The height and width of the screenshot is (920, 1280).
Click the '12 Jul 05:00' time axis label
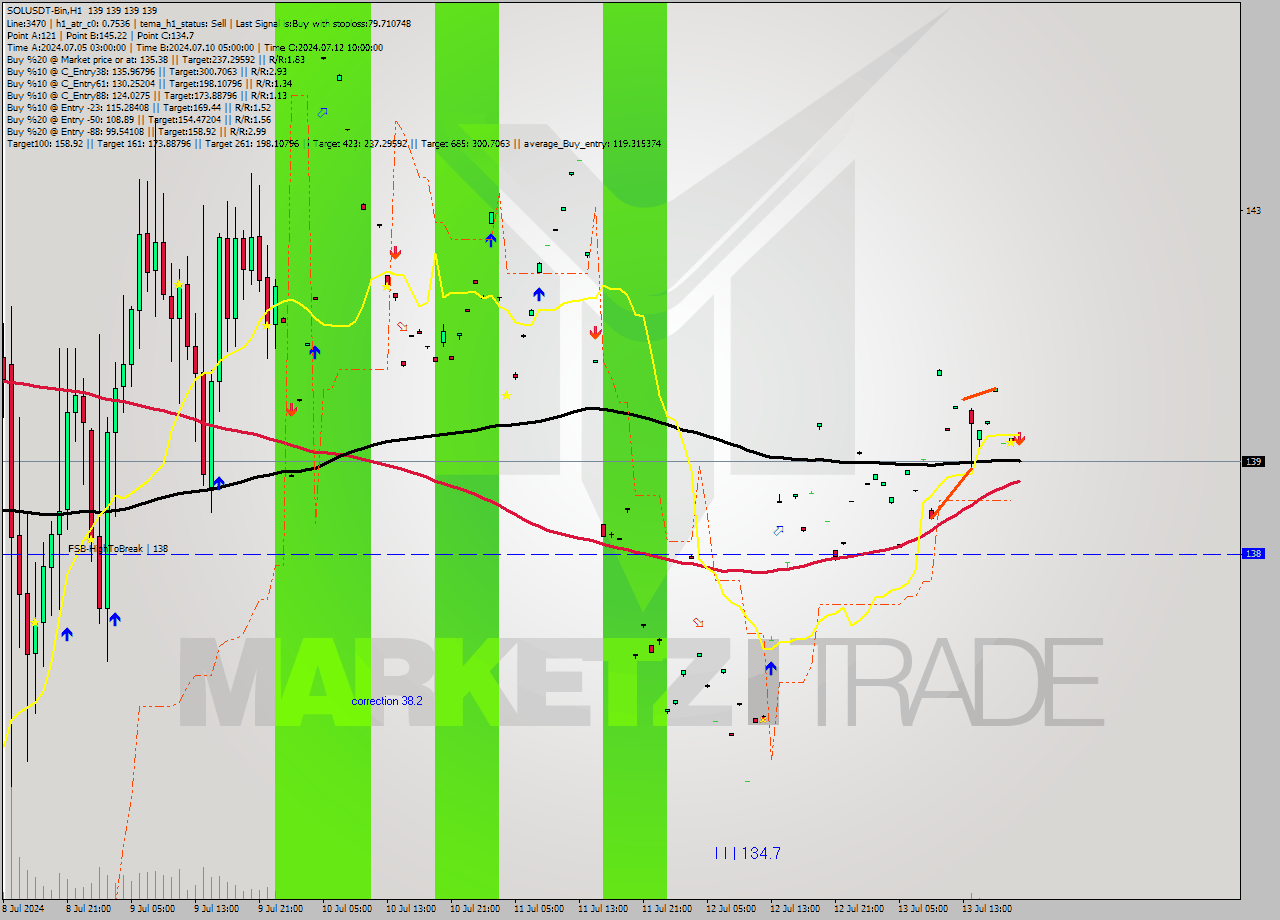point(730,909)
